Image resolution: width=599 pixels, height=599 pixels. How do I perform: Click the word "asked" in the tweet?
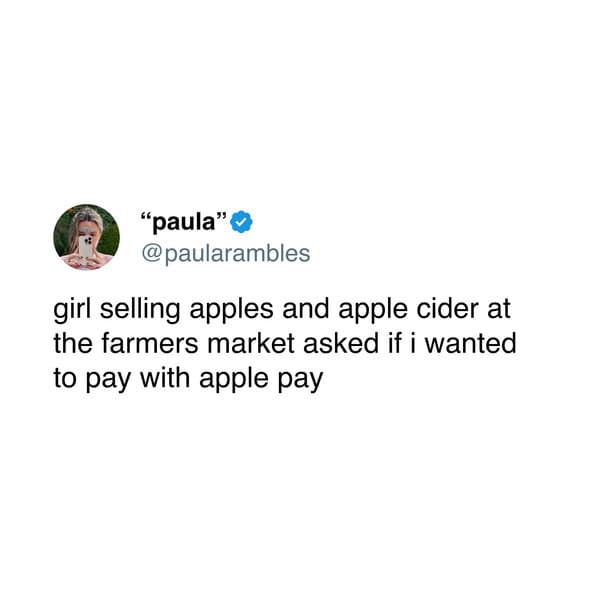(x=341, y=343)
